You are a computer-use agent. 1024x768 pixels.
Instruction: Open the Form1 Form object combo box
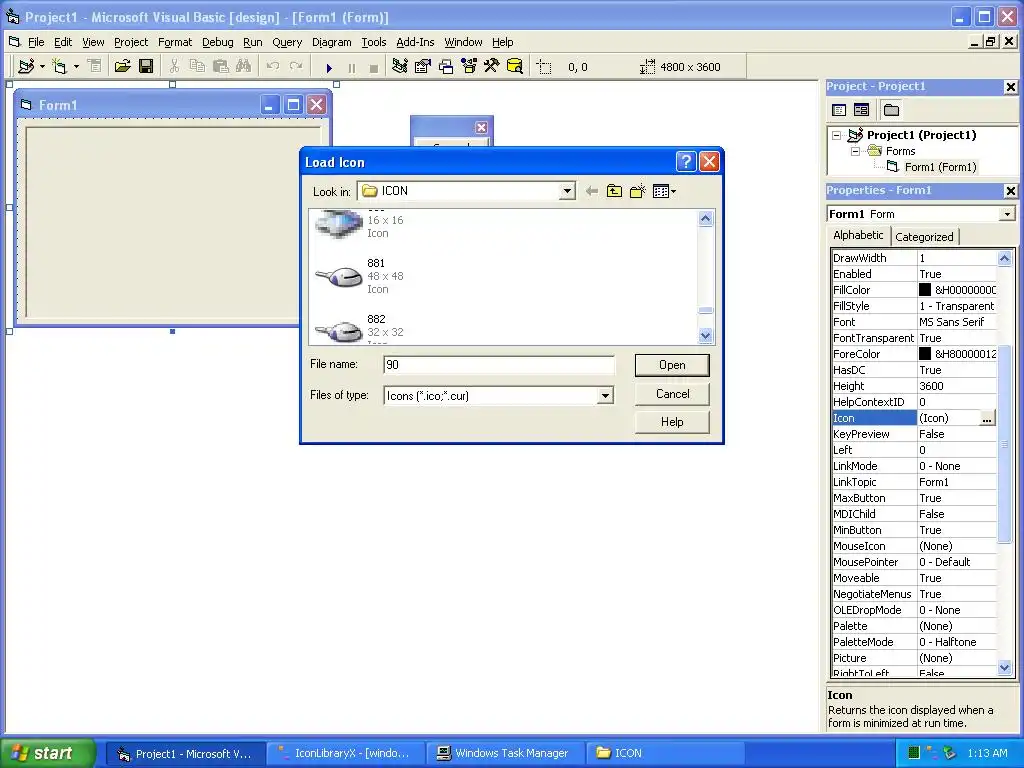coord(920,214)
